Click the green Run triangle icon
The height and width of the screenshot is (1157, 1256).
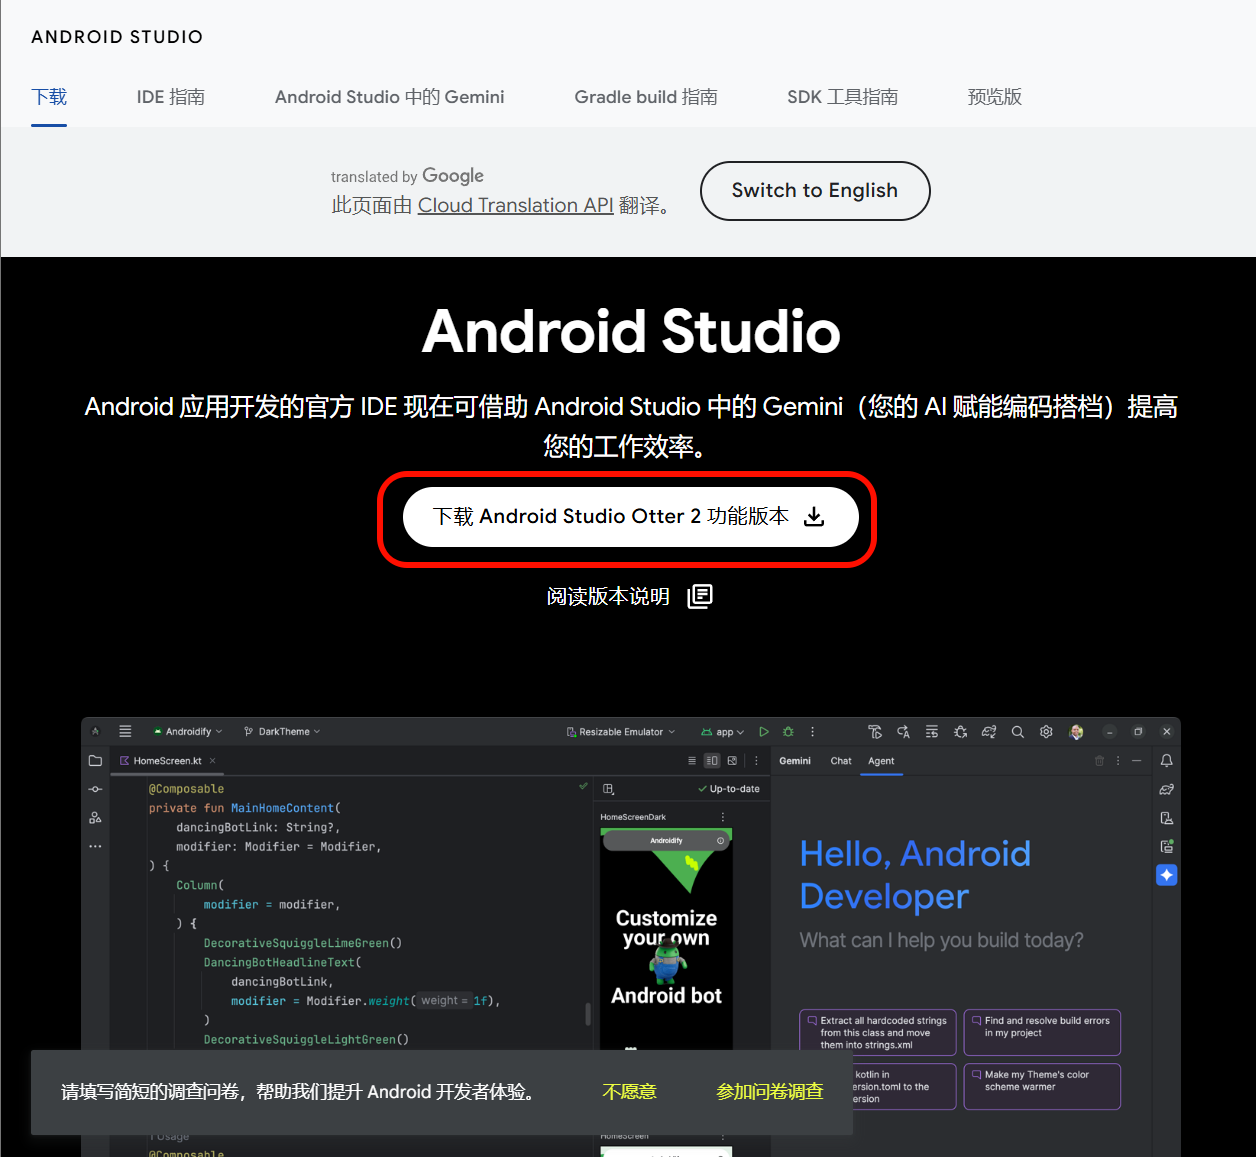pos(764,732)
